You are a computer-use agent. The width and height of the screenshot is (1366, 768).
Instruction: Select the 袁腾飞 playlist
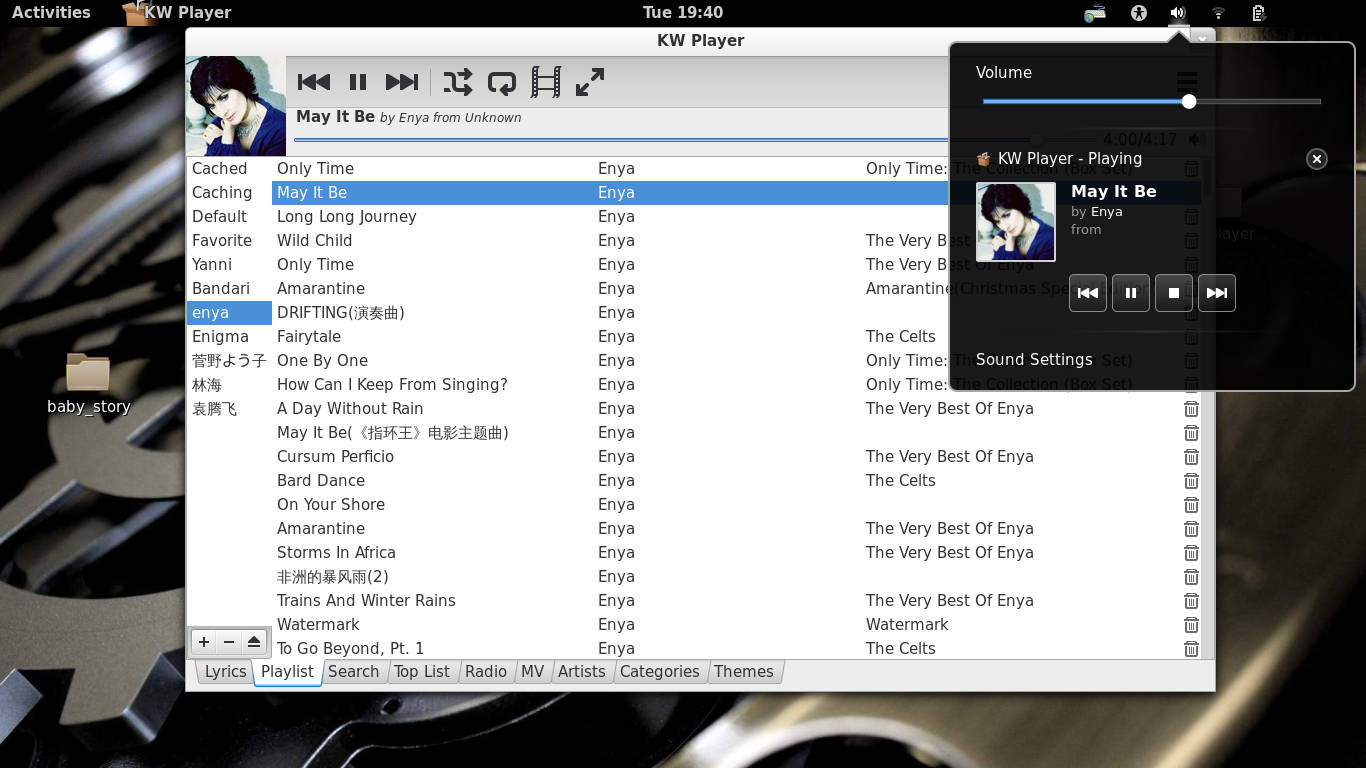tap(229, 409)
